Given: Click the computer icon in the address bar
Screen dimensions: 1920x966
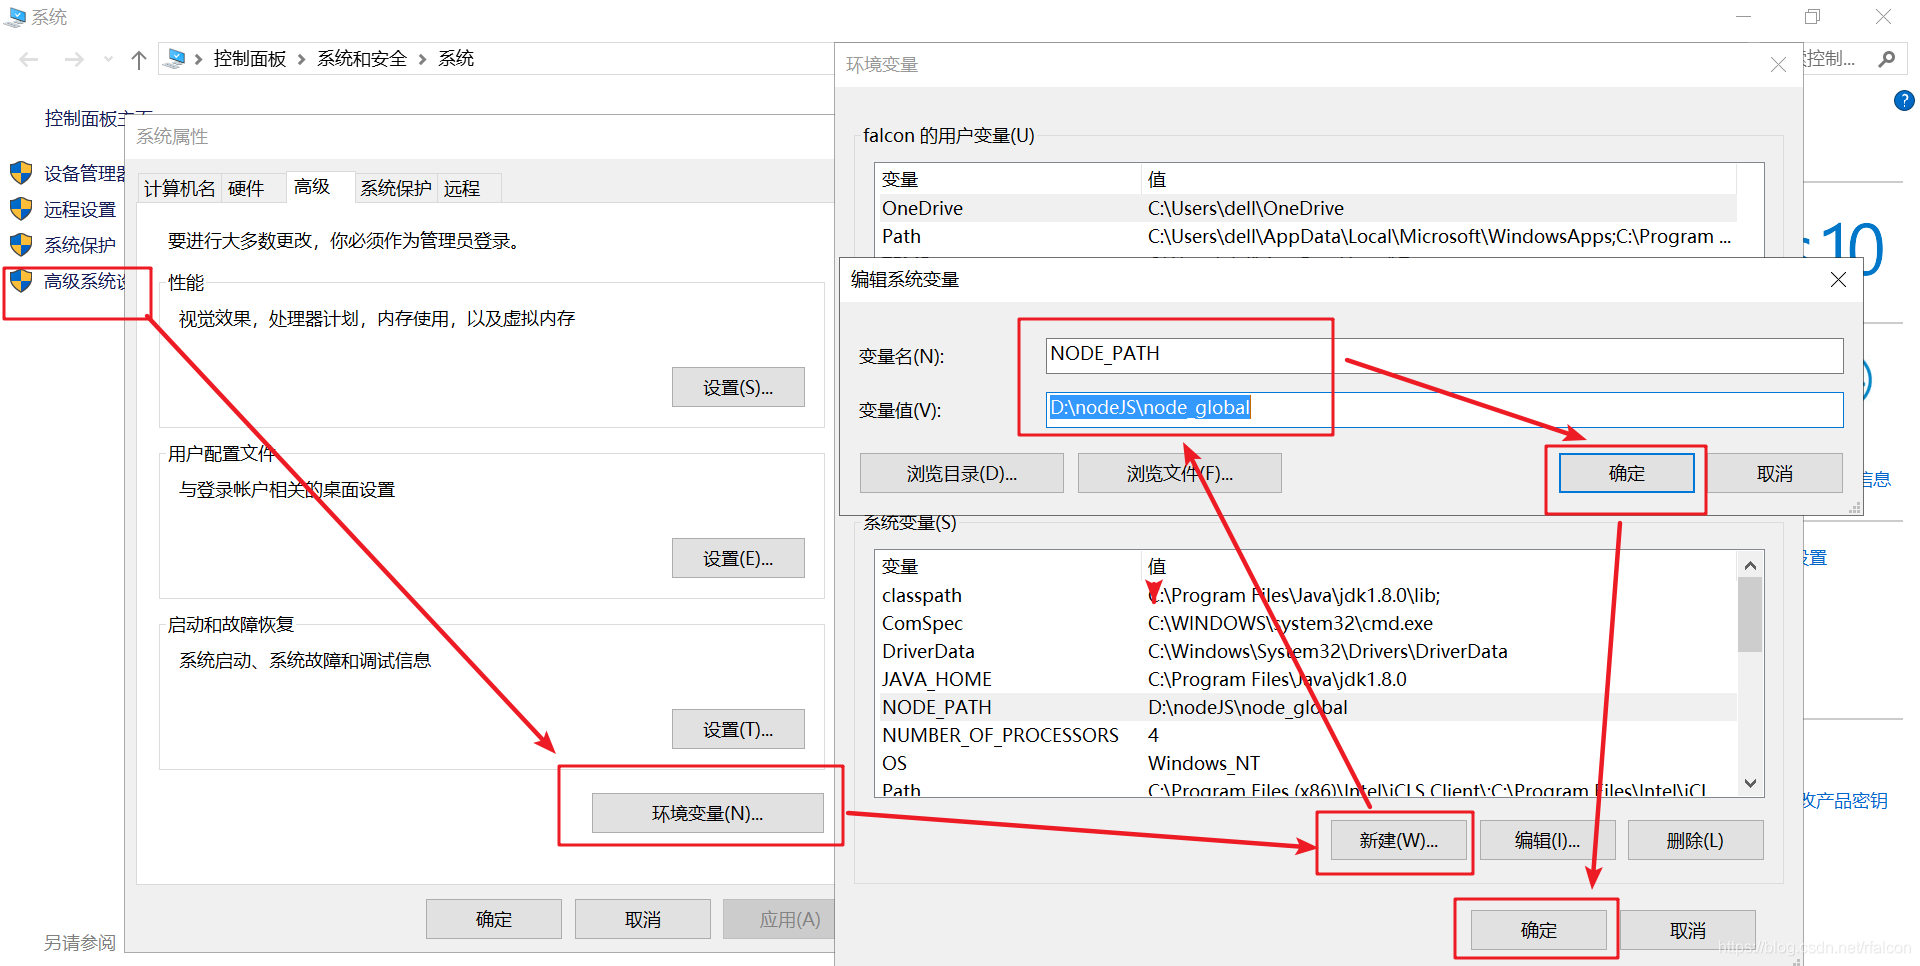Looking at the screenshot, I should click(x=175, y=59).
